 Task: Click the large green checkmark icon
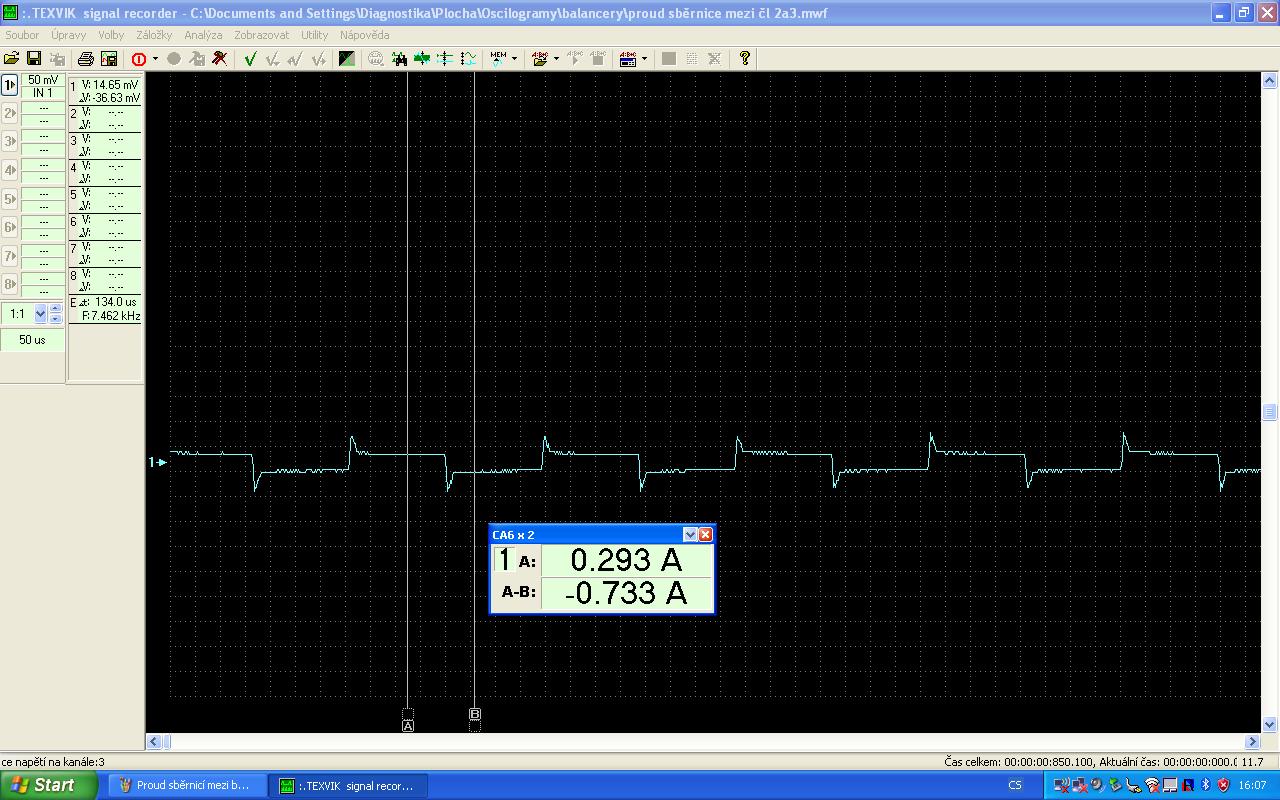tap(250, 59)
